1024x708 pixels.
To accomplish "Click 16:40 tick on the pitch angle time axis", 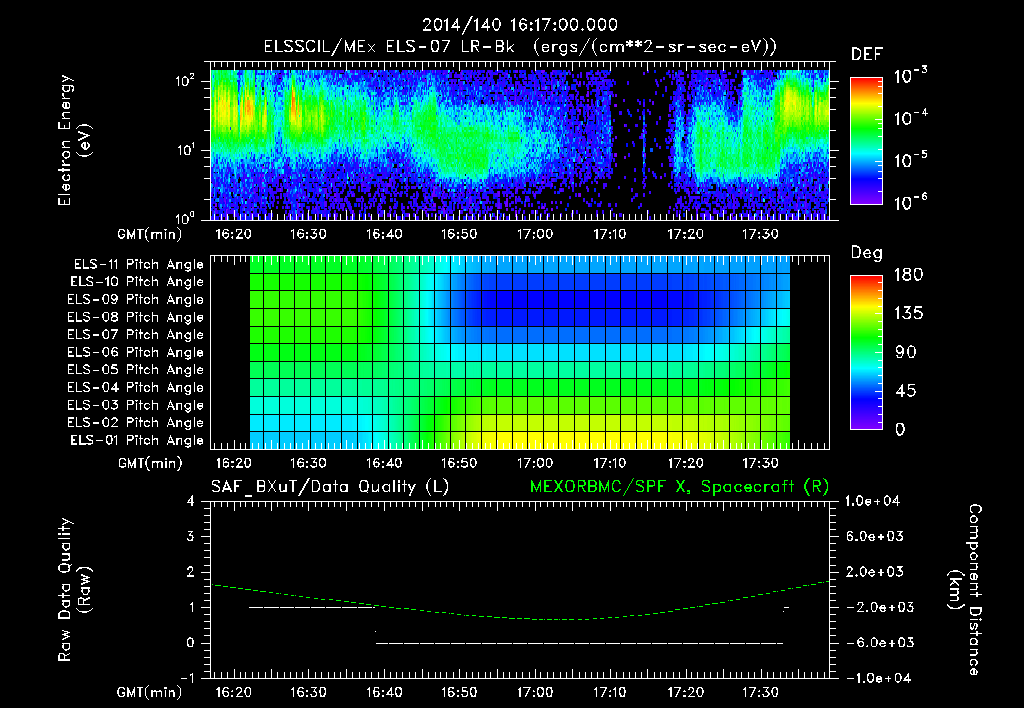I will point(384,463).
